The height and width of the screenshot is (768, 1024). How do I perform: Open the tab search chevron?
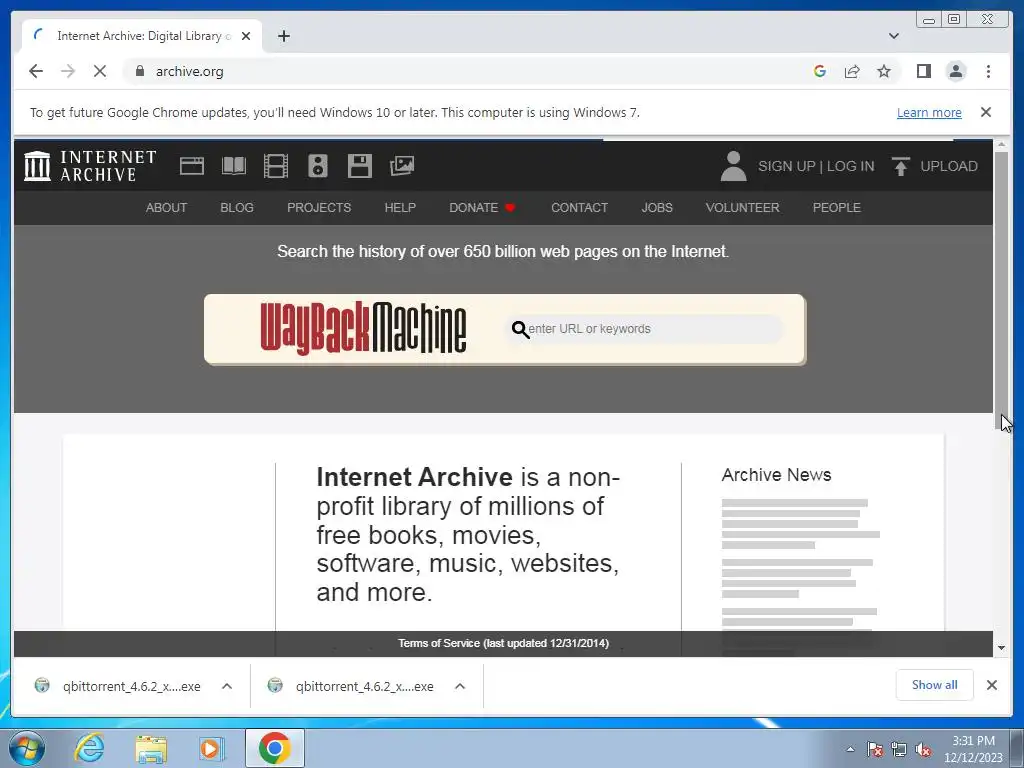pyautogui.click(x=894, y=36)
